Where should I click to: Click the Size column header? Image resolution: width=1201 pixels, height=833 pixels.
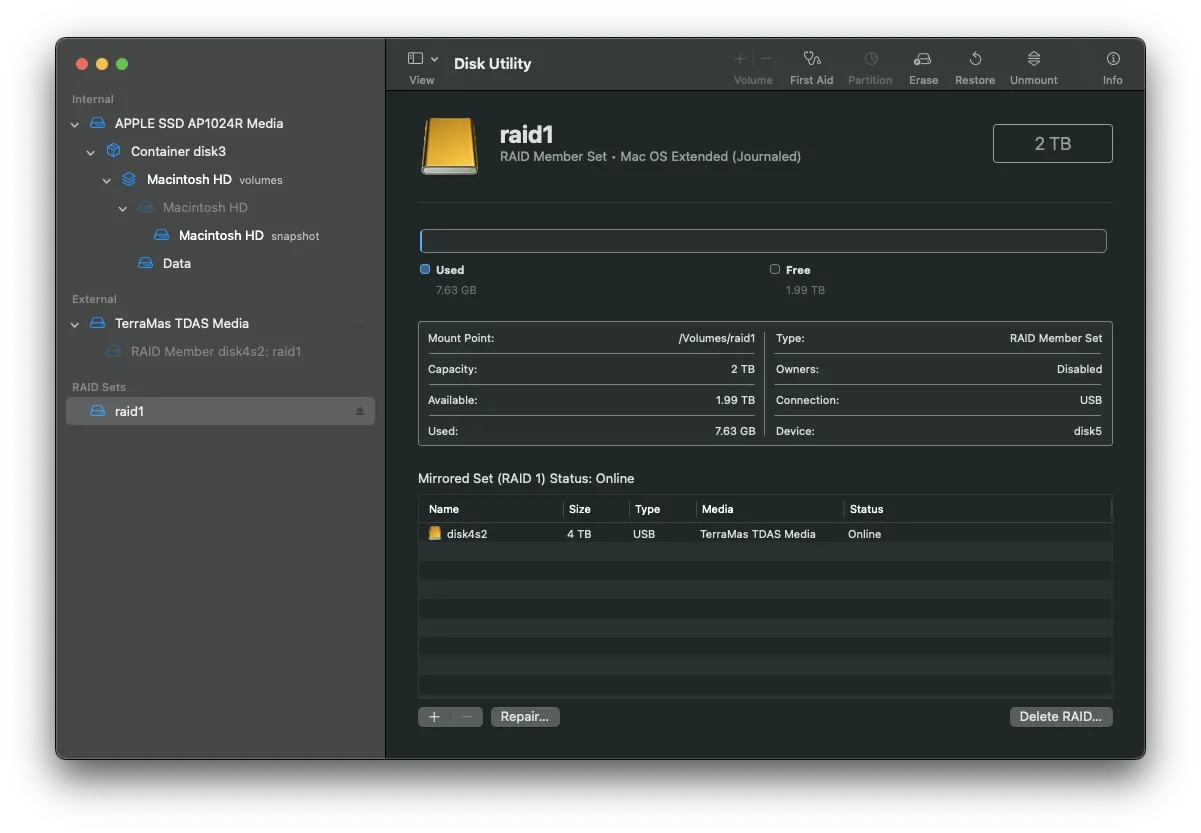pos(579,509)
